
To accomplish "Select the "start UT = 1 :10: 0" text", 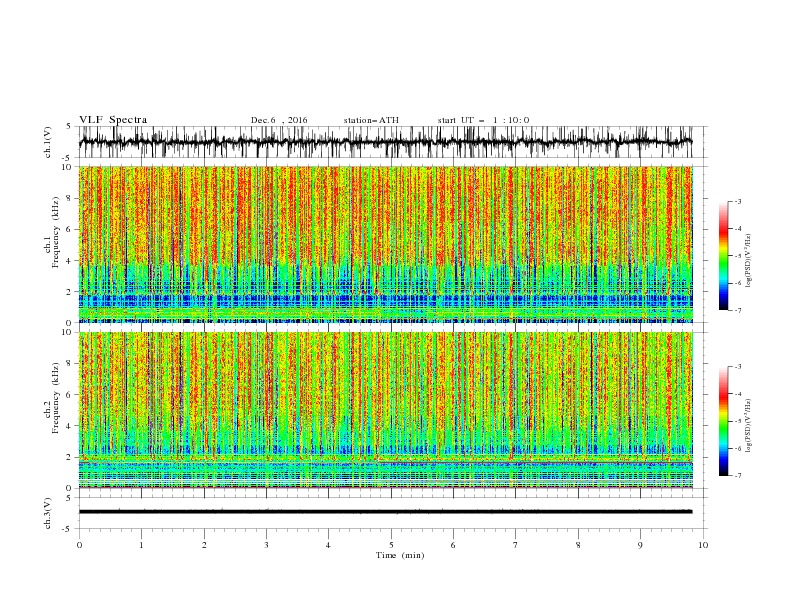I will pos(483,120).
